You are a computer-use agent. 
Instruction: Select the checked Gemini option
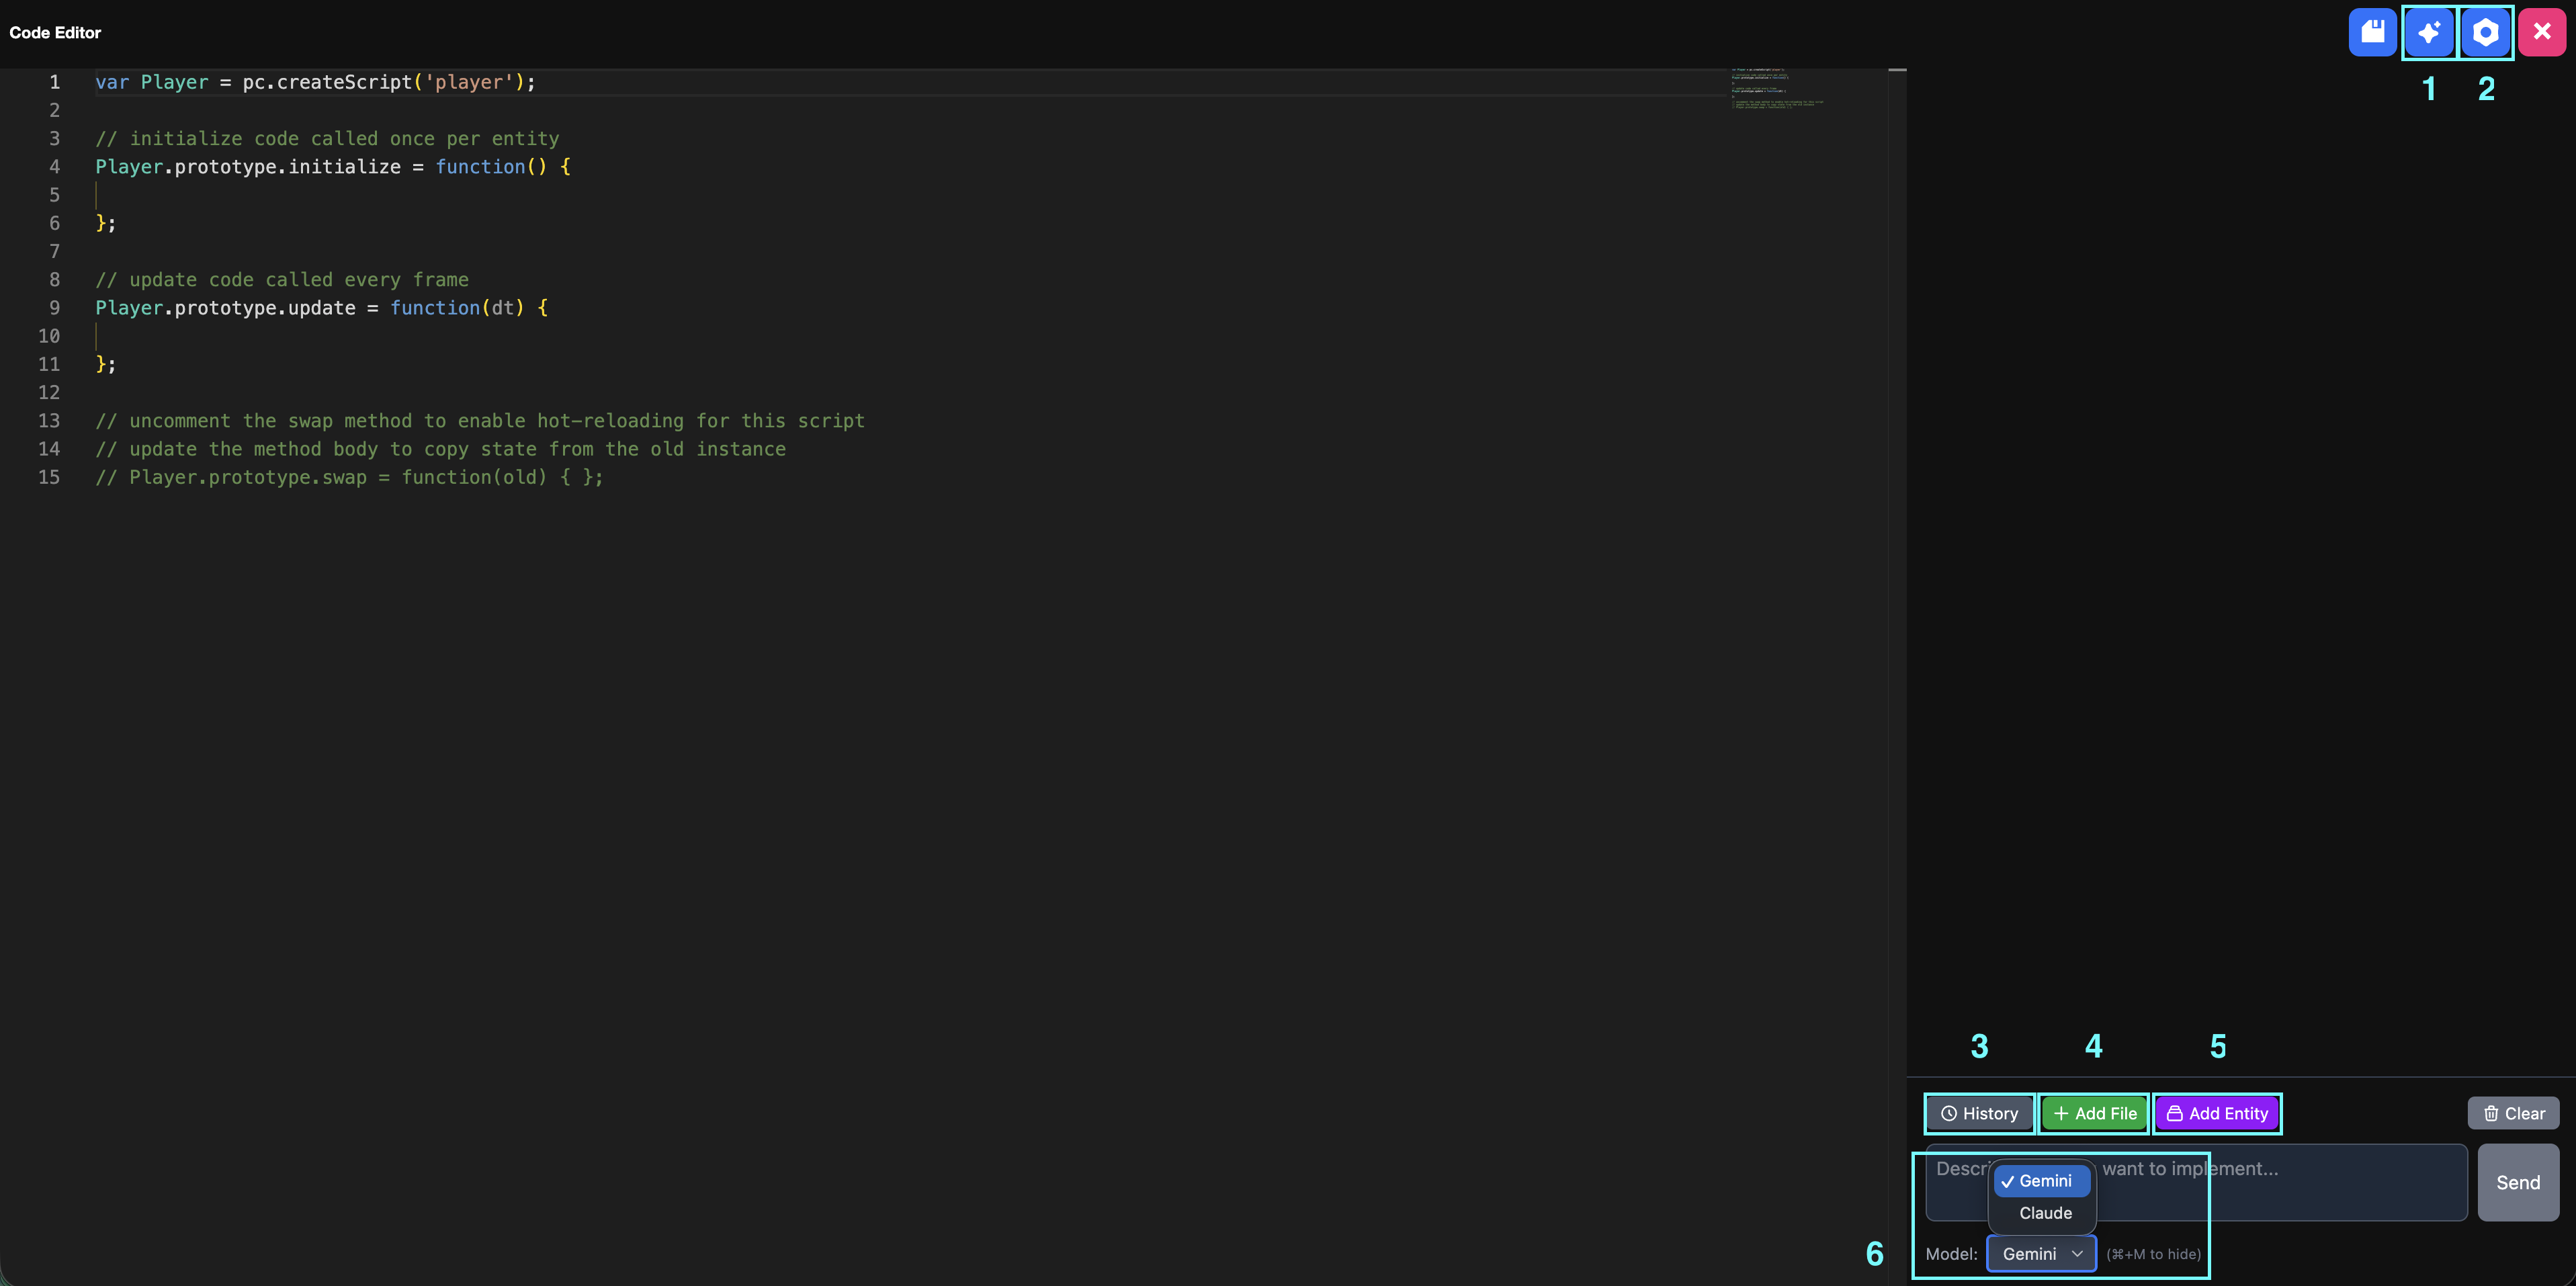(2041, 1181)
